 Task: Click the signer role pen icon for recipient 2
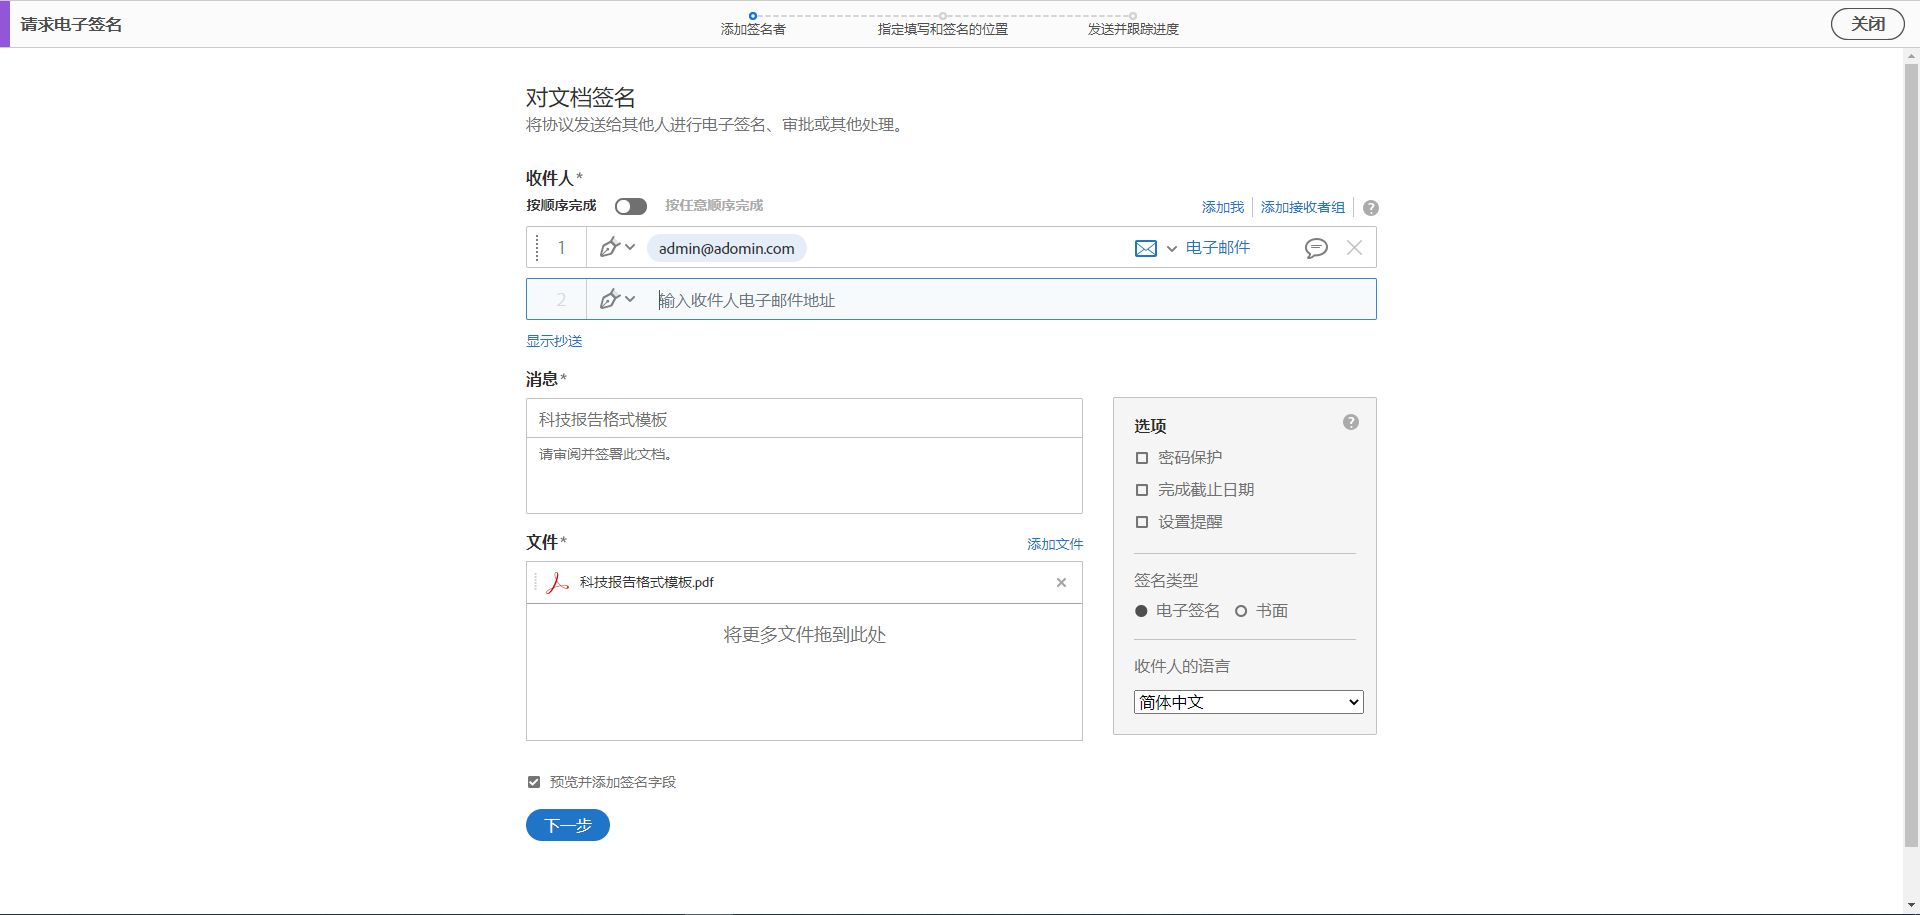(x=609, y=299)
